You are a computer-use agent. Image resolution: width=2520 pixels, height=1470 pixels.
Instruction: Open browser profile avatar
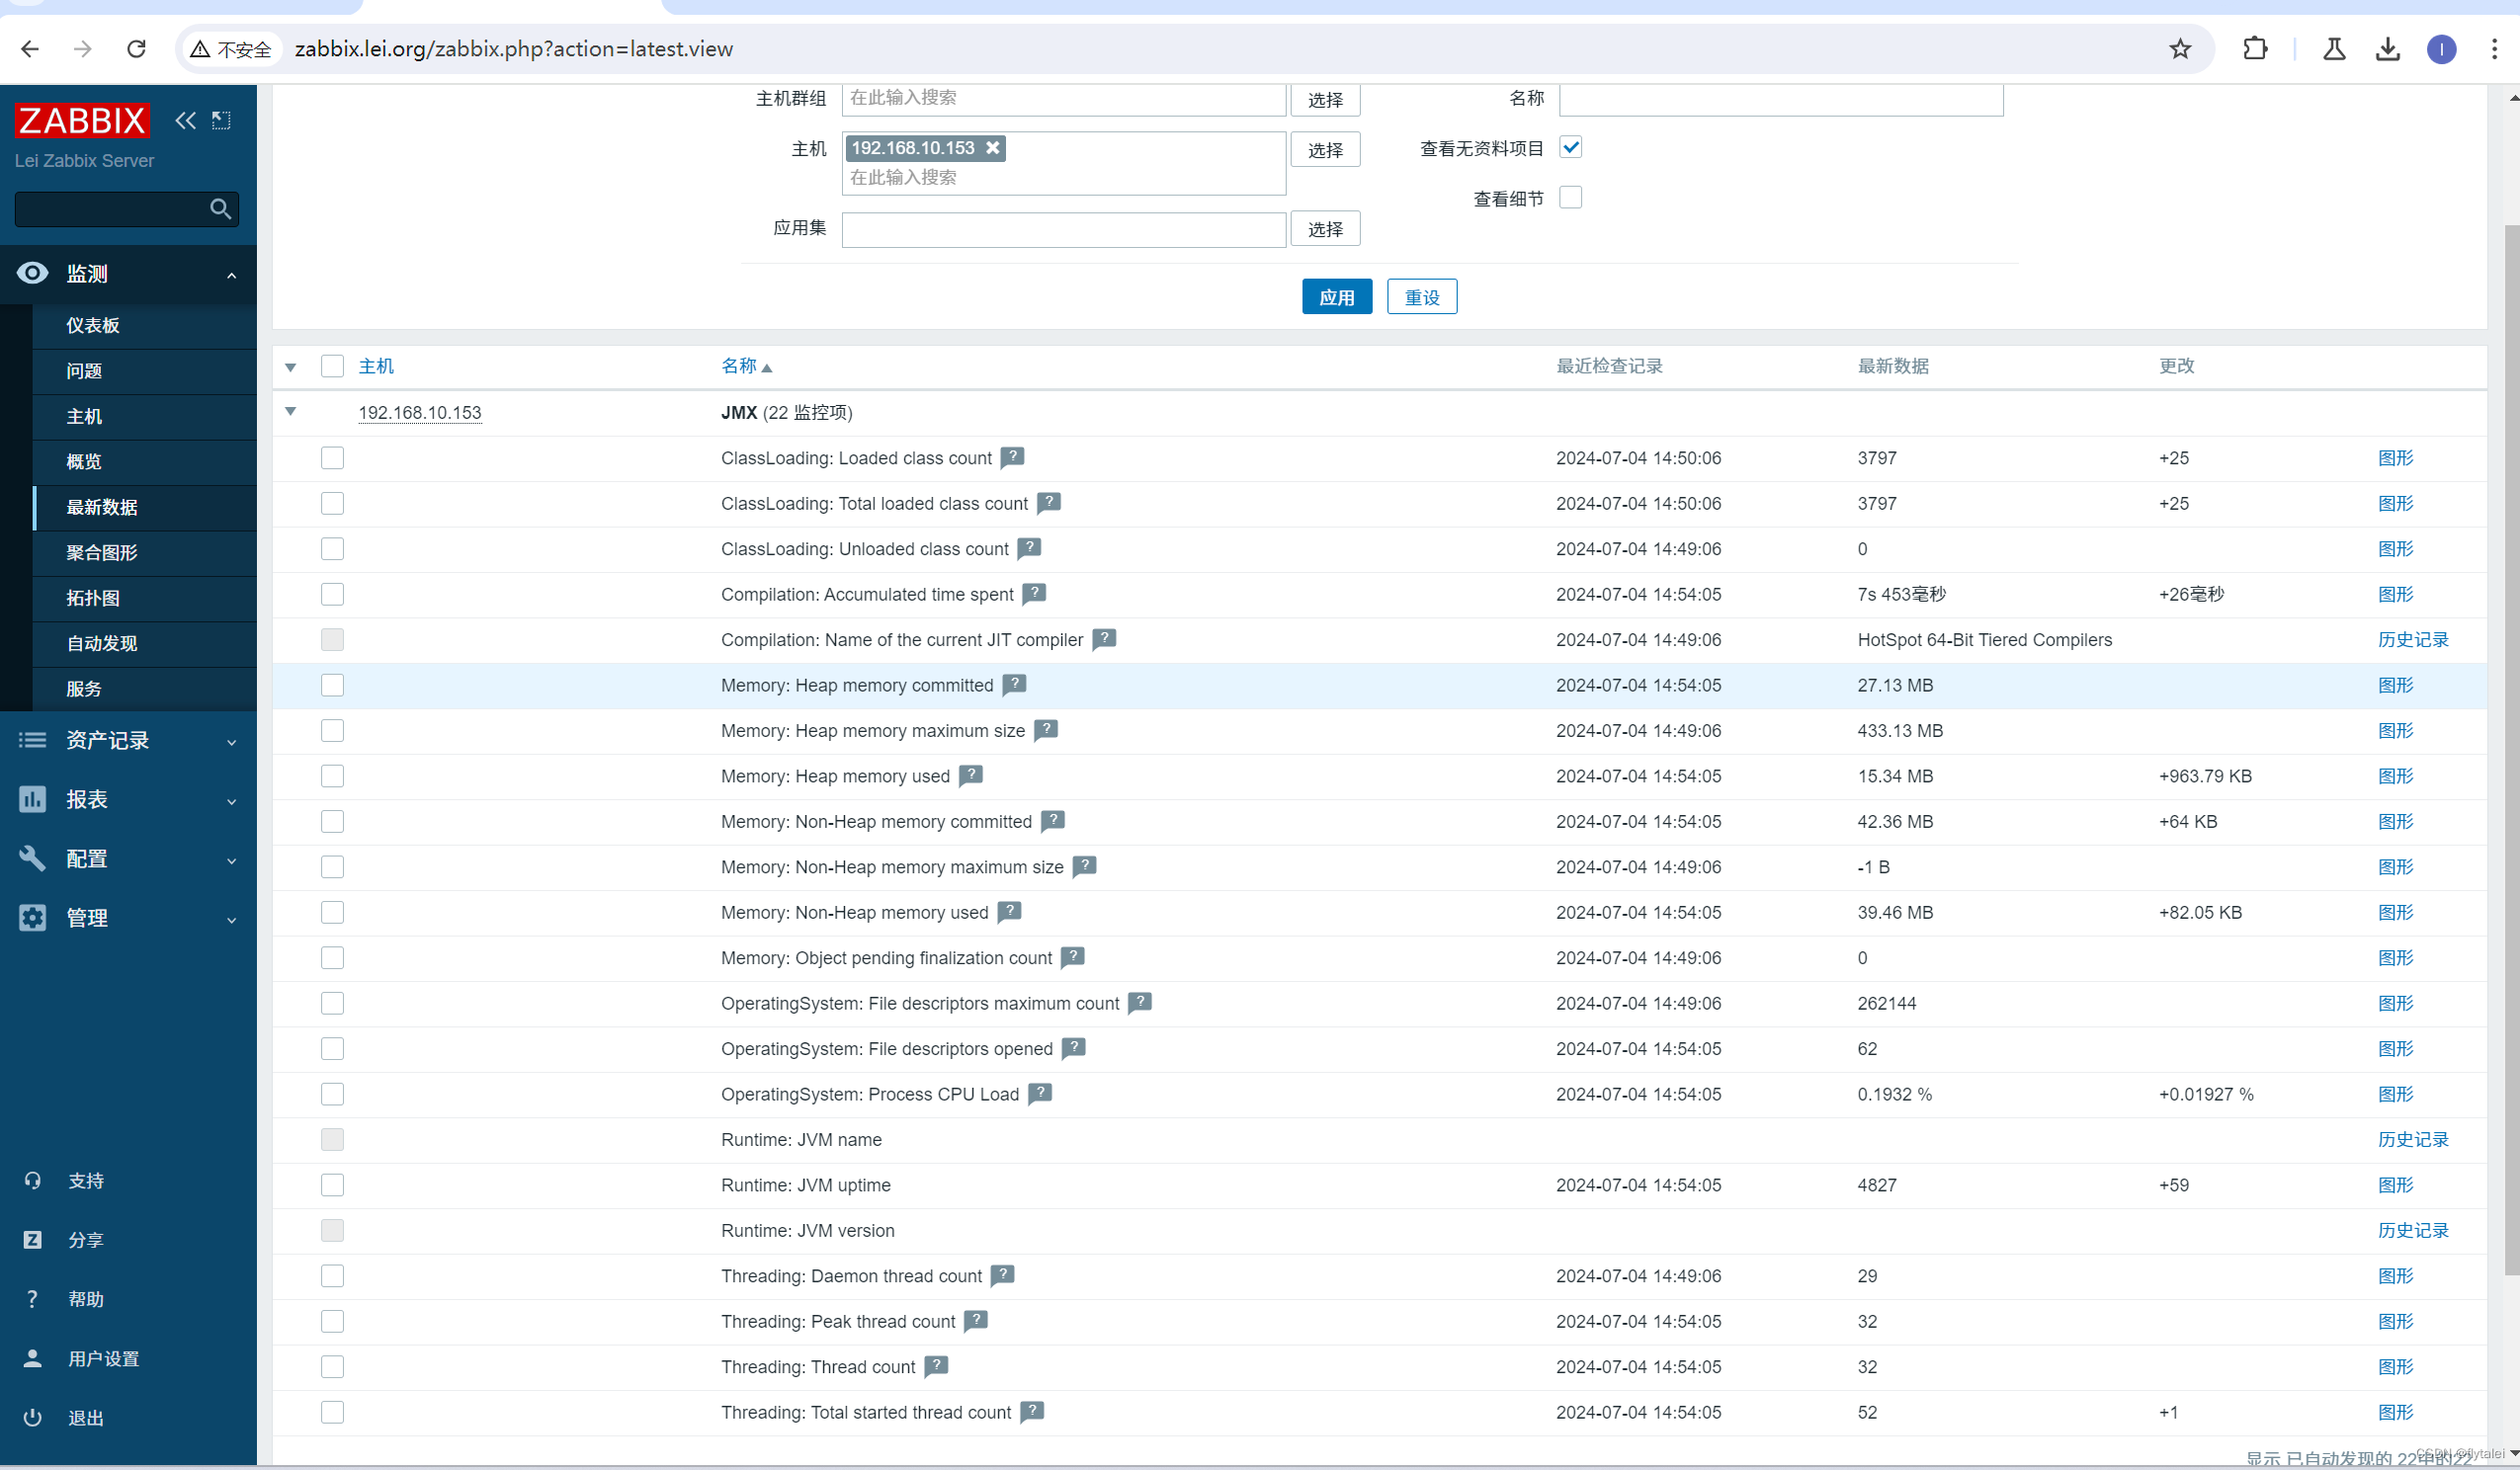click(x=2441, y=49)
